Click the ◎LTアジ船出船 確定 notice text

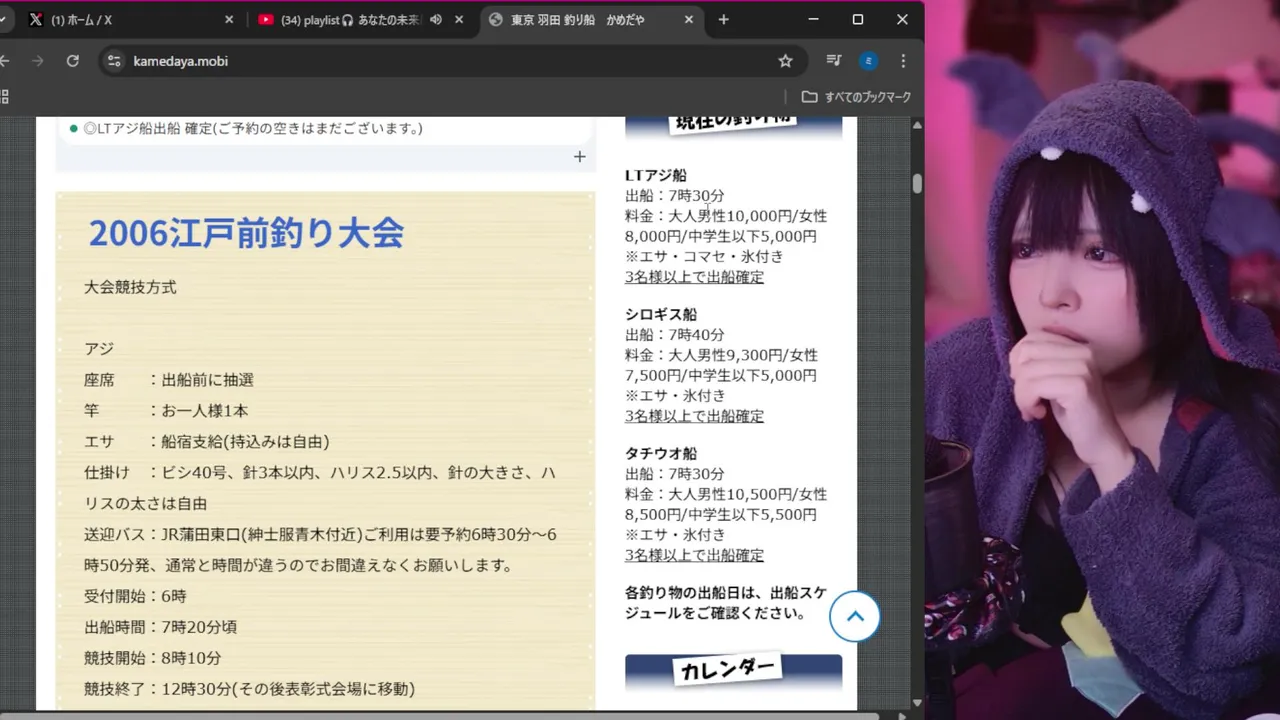coord(253,128)
